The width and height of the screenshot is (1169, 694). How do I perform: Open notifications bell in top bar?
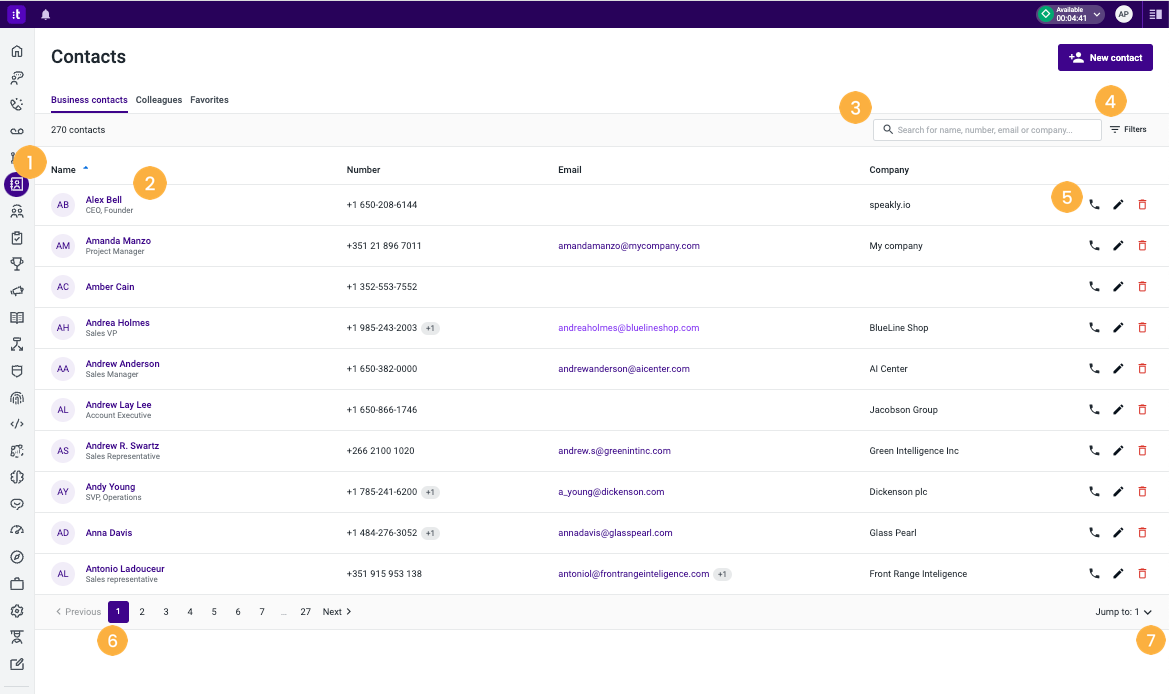coord(45,14)
